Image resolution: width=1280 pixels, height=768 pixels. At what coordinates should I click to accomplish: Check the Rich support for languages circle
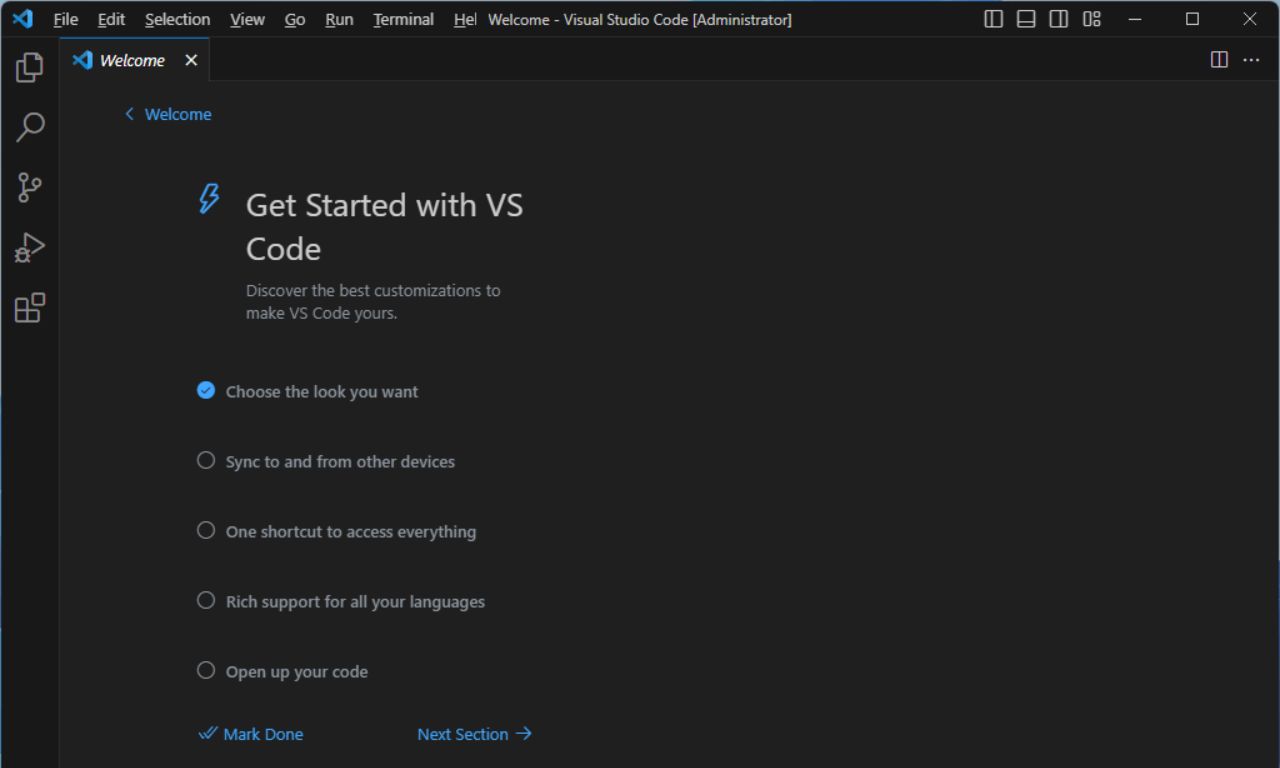click(206, 600)
